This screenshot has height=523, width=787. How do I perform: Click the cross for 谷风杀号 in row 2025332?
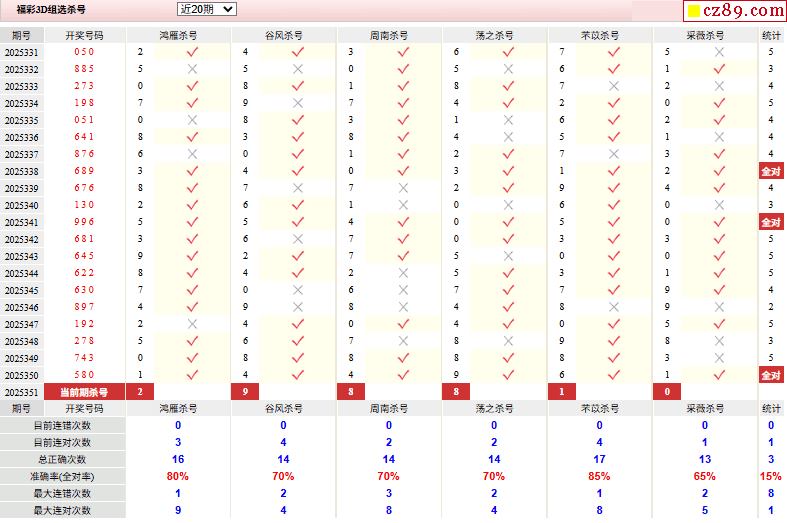point(297,69)
